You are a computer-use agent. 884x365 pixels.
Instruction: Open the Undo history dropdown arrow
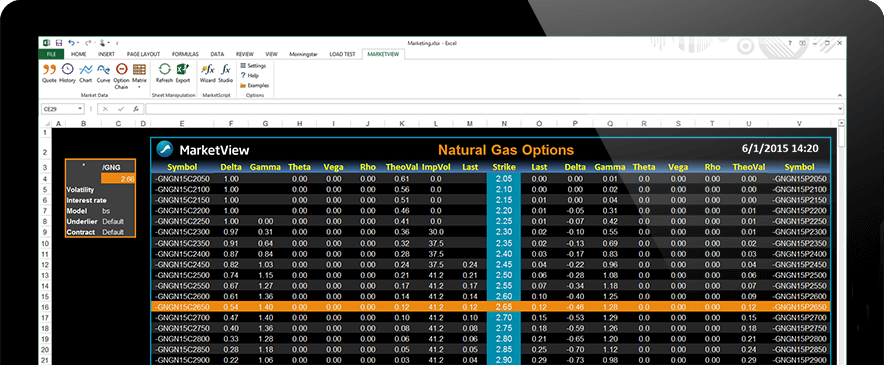78,43
